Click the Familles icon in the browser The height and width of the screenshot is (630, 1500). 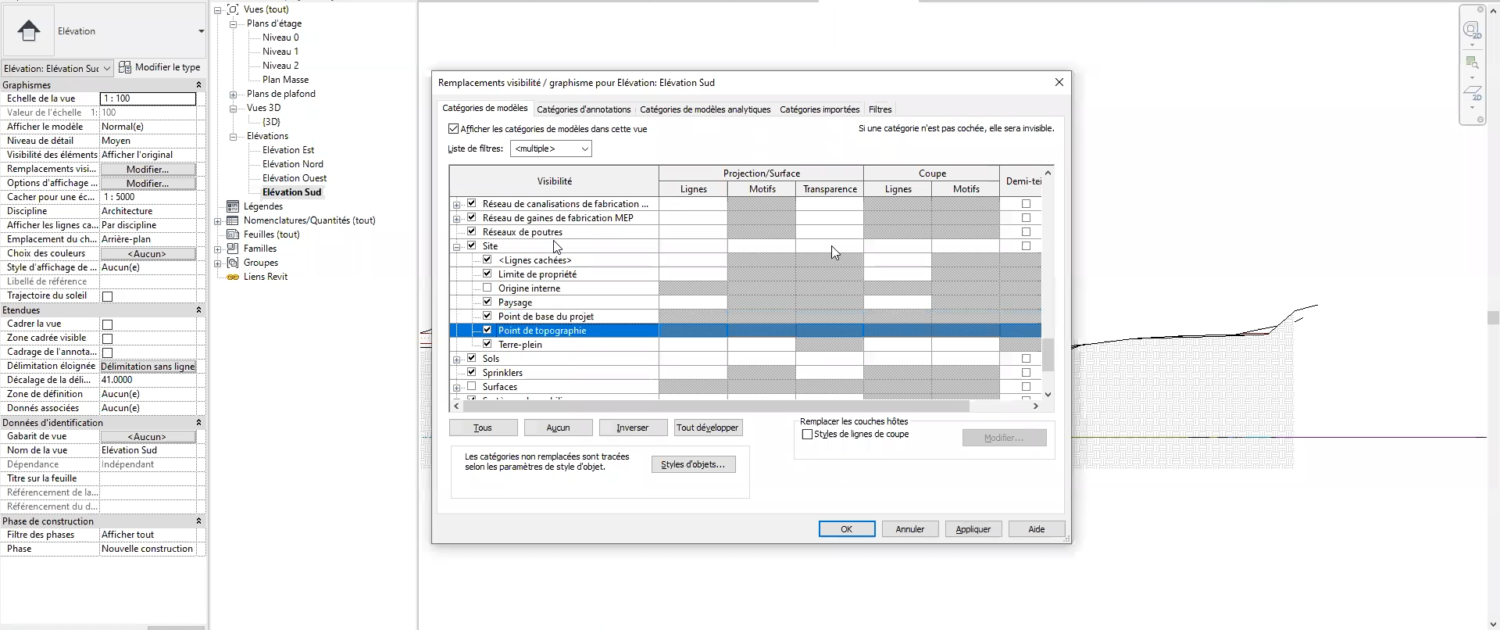point(233,248)
